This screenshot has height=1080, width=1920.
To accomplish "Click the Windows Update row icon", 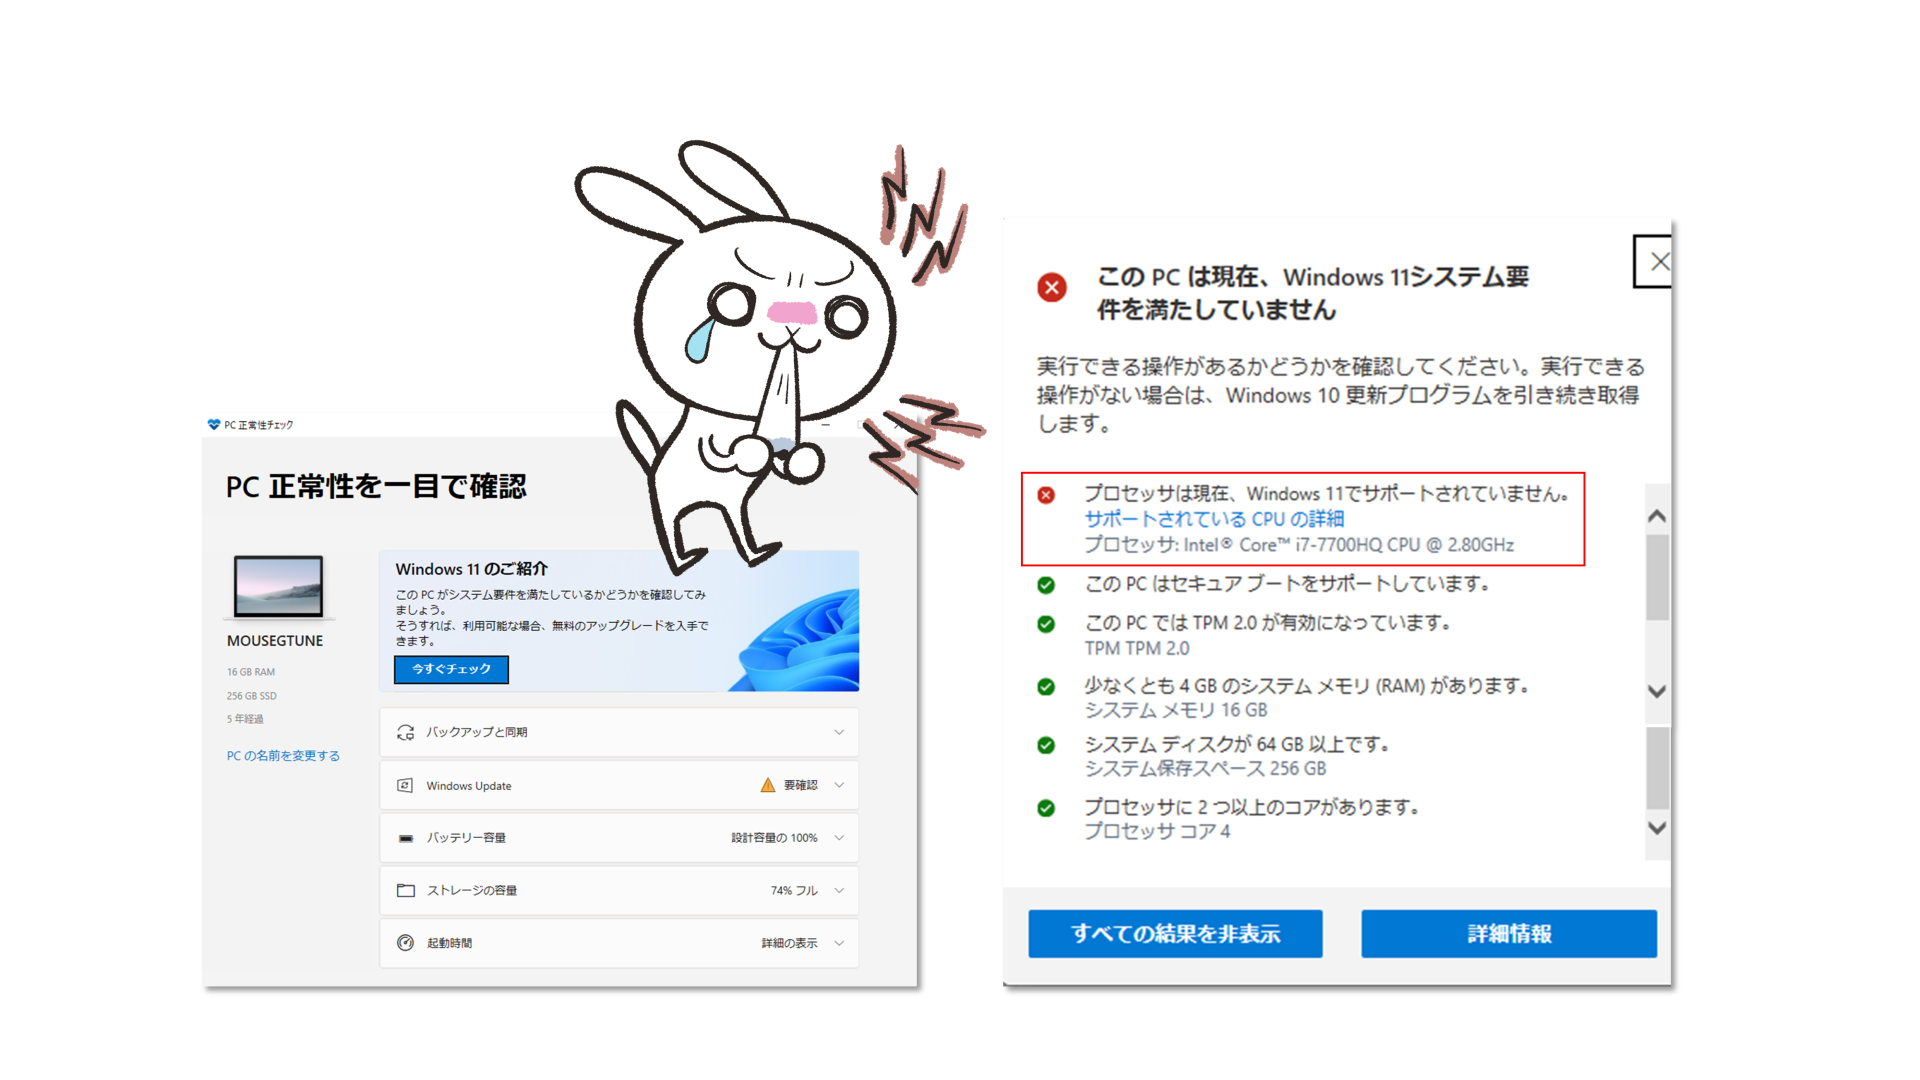I will tap(405, 786).
